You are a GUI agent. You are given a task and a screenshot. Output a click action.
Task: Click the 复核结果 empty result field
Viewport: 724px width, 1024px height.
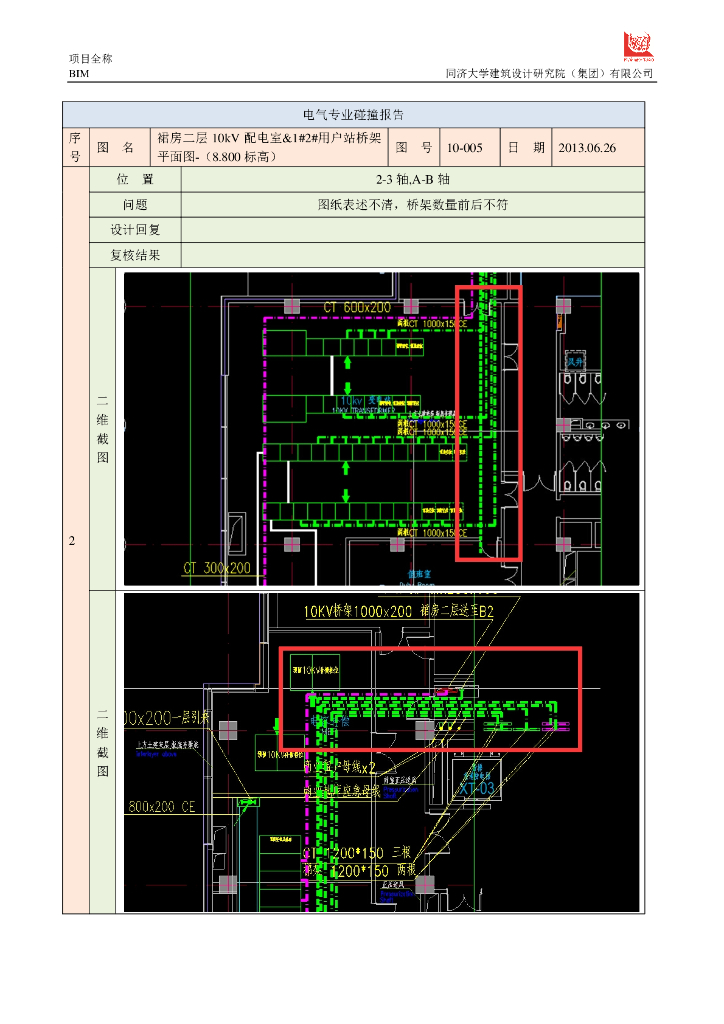click(x=413, y=255)
